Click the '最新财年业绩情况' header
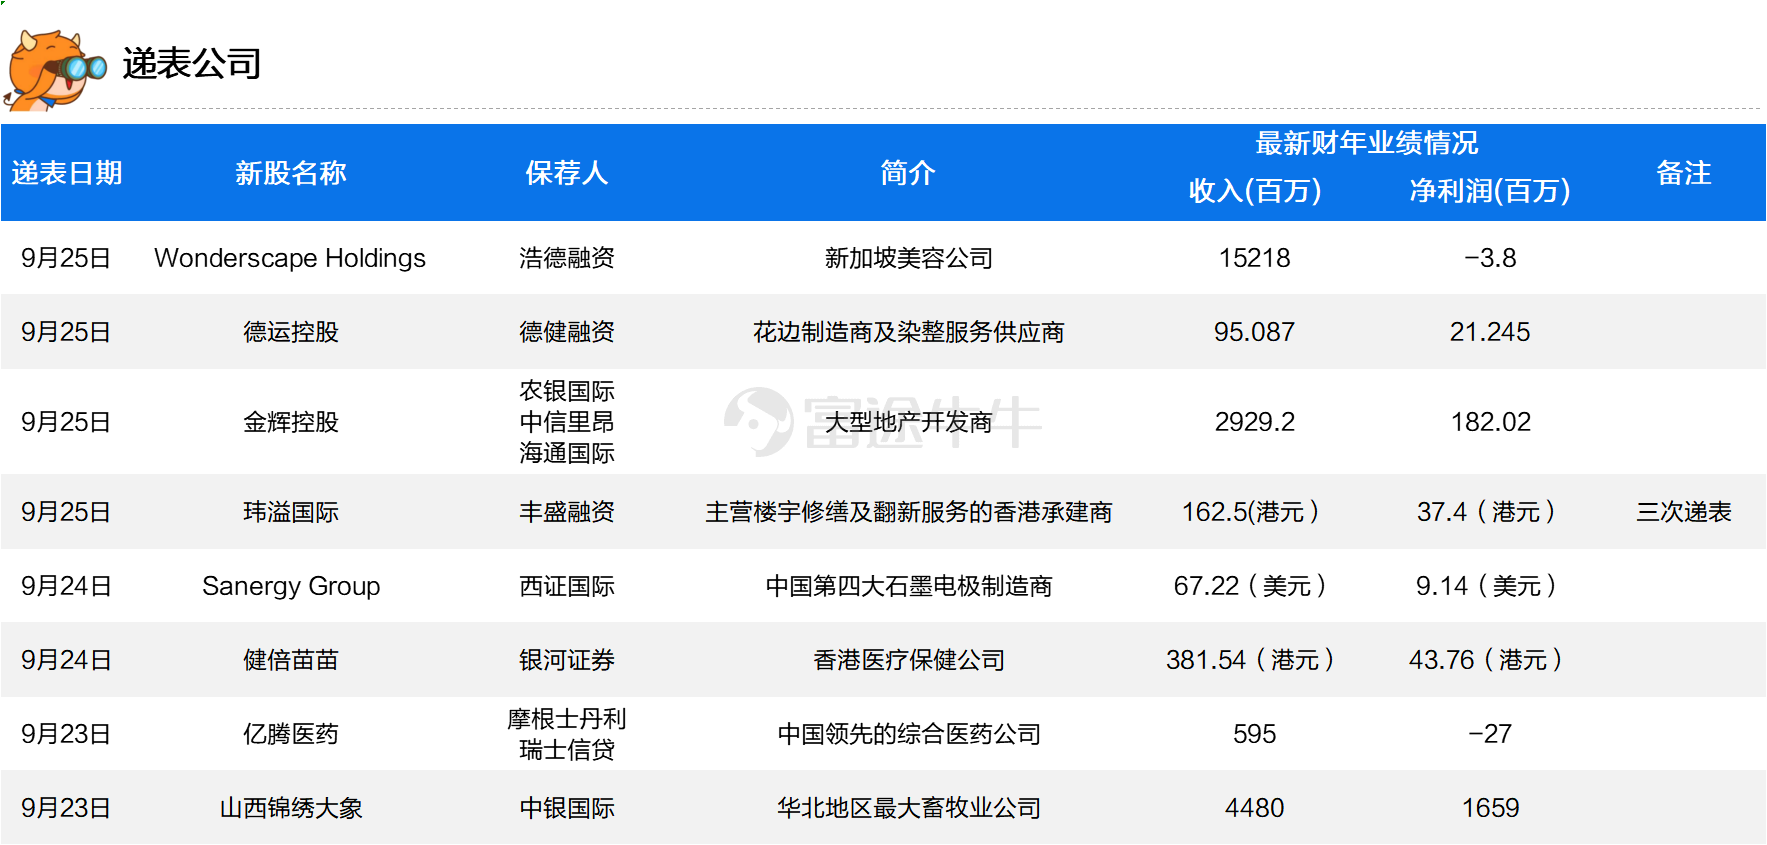The height and width of the screenshot is (845, 1767). click(x=1367, y=143)
